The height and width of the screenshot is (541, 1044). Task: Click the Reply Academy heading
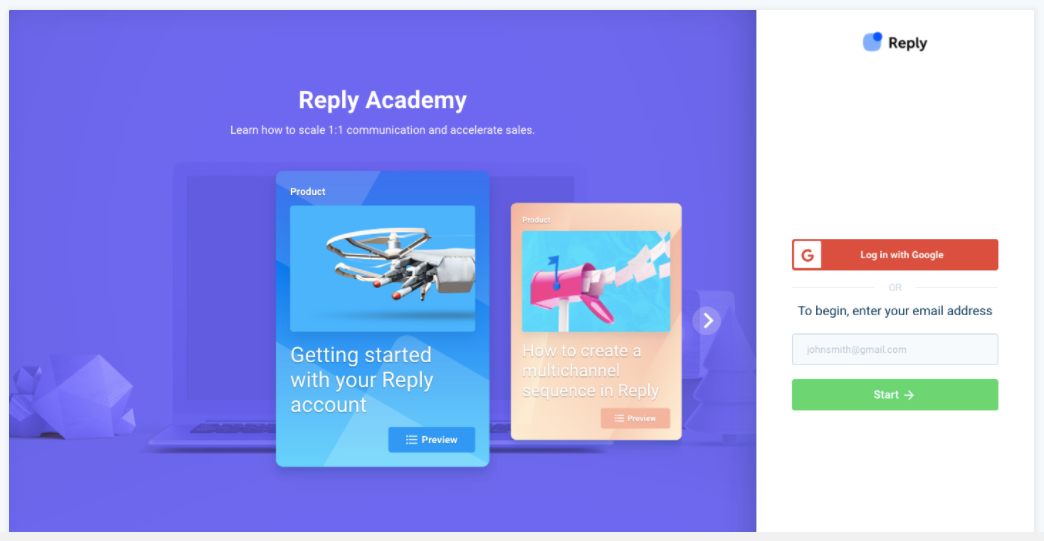tap(382, 100)
